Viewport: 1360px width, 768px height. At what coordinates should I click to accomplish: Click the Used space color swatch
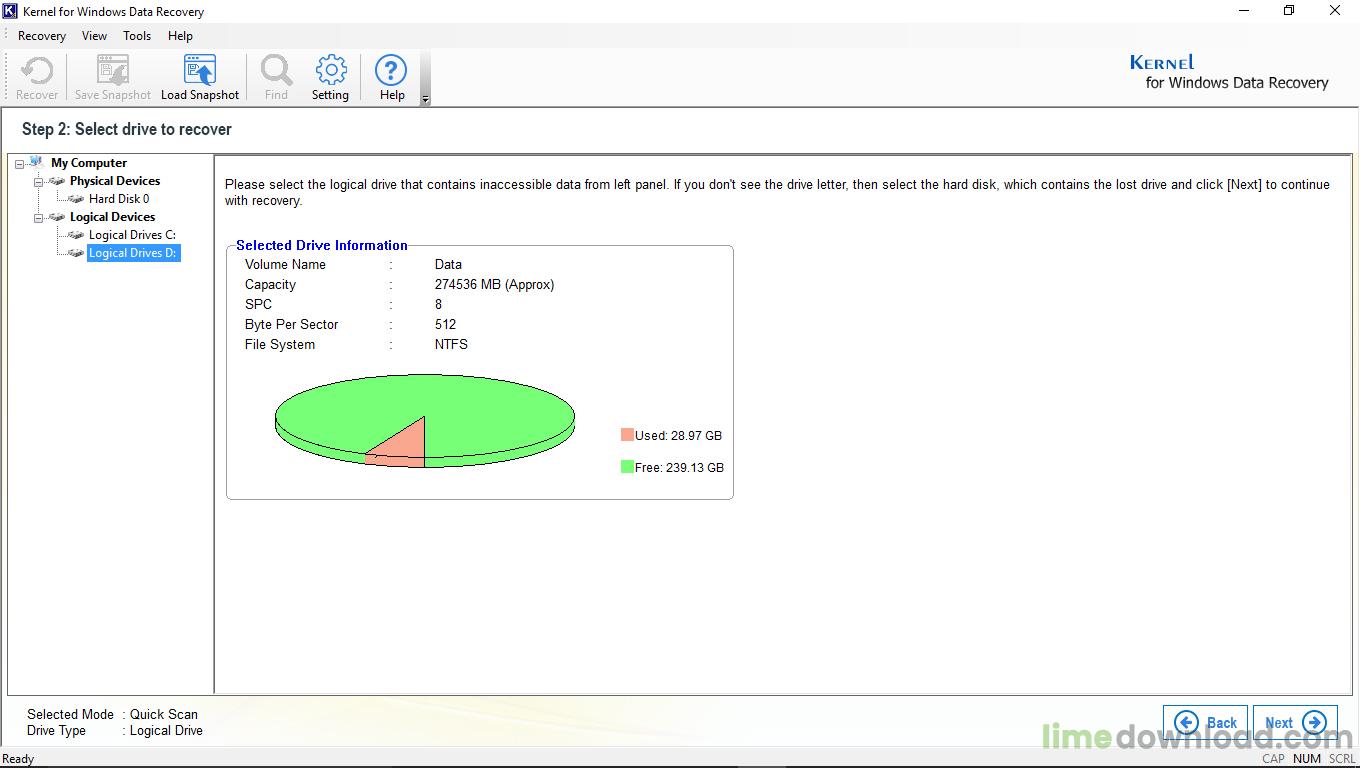(x=627, y=435)
